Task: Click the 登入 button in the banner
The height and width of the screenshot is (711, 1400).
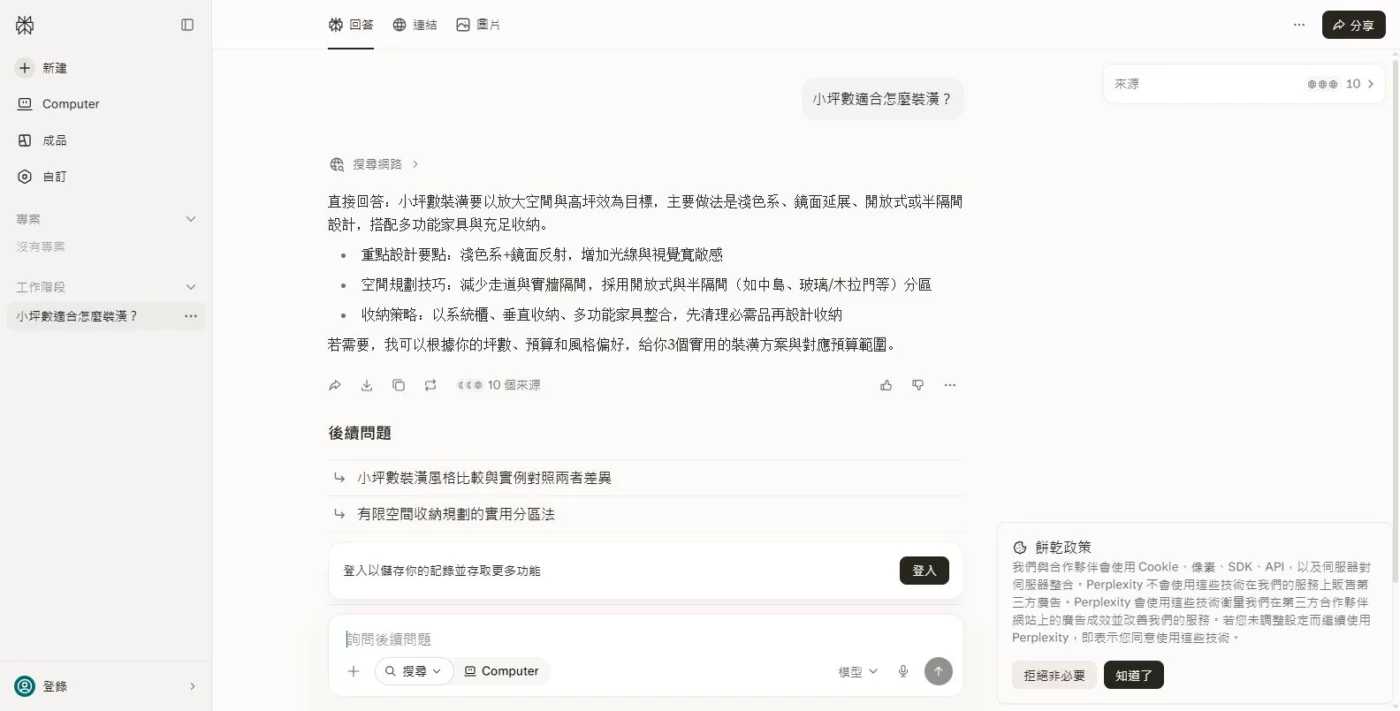Action: click(924, 570)
